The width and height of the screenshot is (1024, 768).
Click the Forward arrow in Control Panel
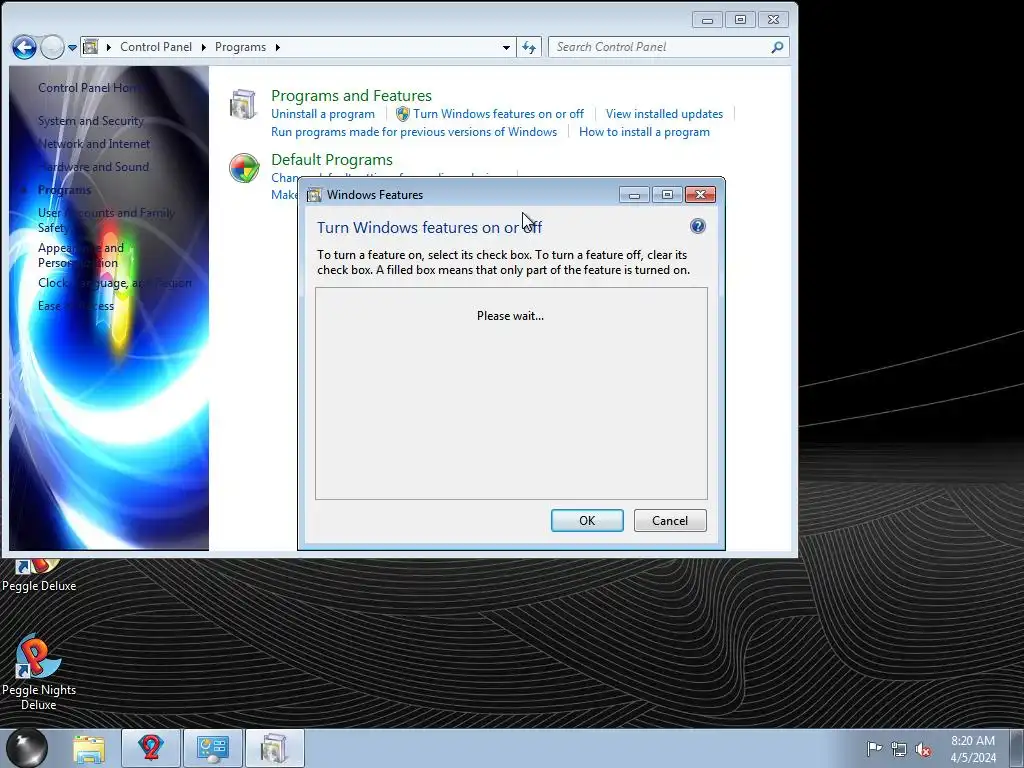coord(52,47)
